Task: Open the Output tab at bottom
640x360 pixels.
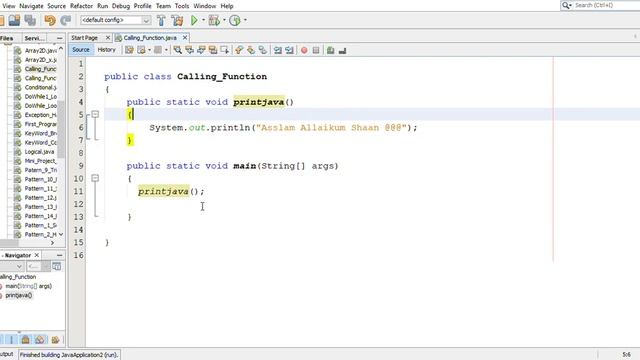Action: pos(7,354)
